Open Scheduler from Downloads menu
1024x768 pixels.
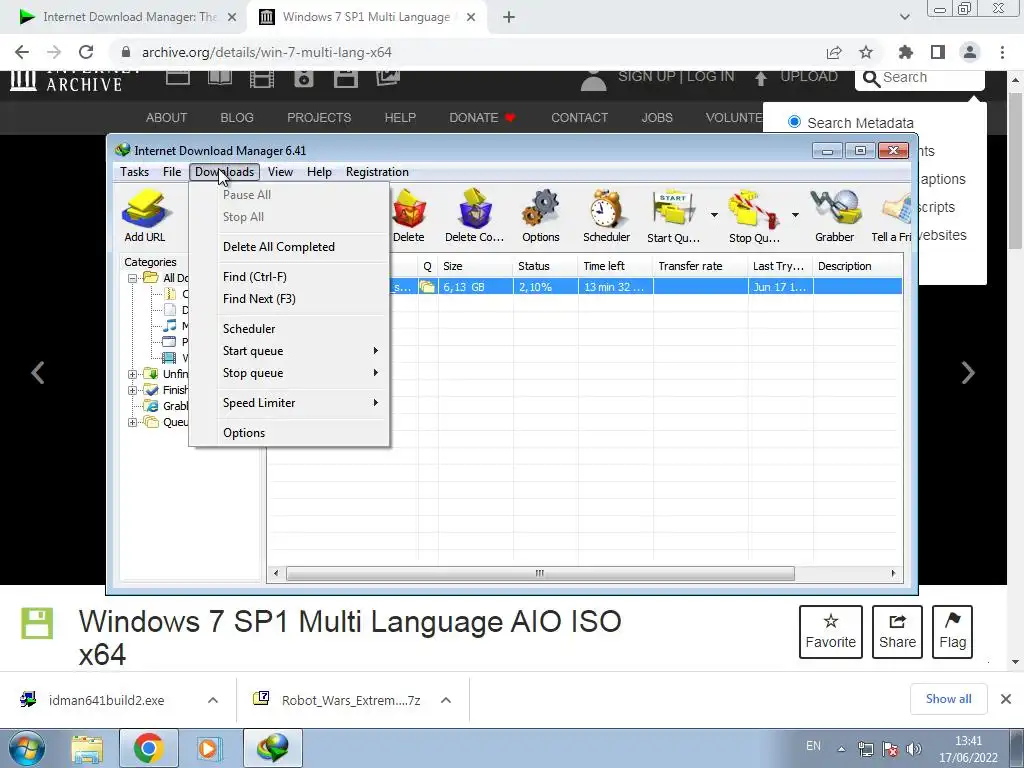(x=289, y=329)
